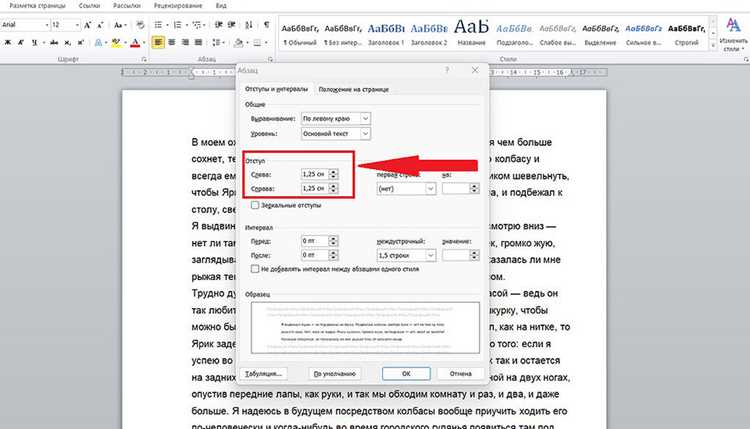The height and width of the screenshot is (429, 750).
Task: Toggle bold text formatting
Action: (8, 43)
